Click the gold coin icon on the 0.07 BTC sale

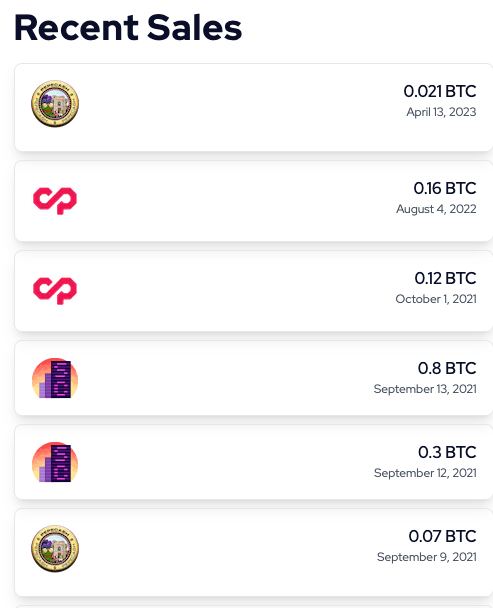[55, 548]
